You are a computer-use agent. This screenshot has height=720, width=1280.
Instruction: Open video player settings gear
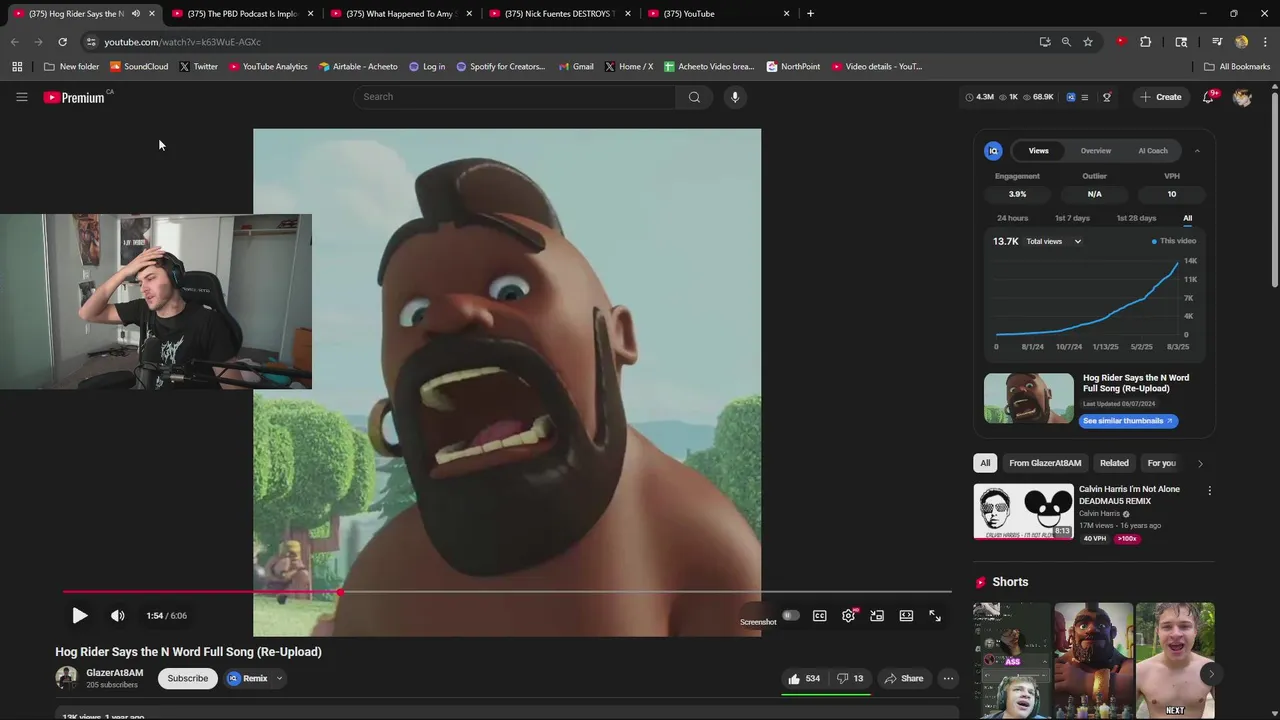[848, 616]
